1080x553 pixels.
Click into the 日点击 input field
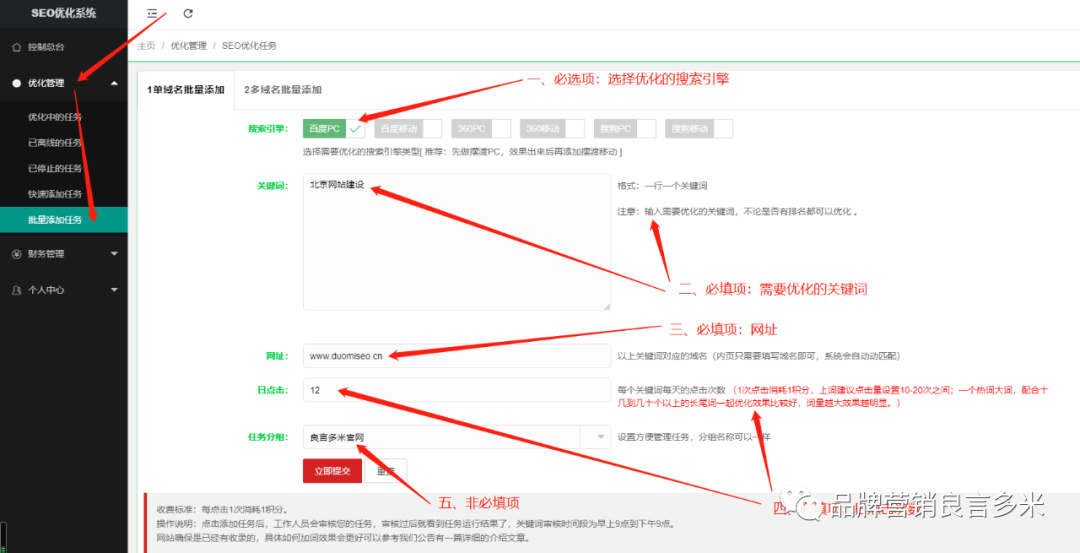click(x=456, y=390)
